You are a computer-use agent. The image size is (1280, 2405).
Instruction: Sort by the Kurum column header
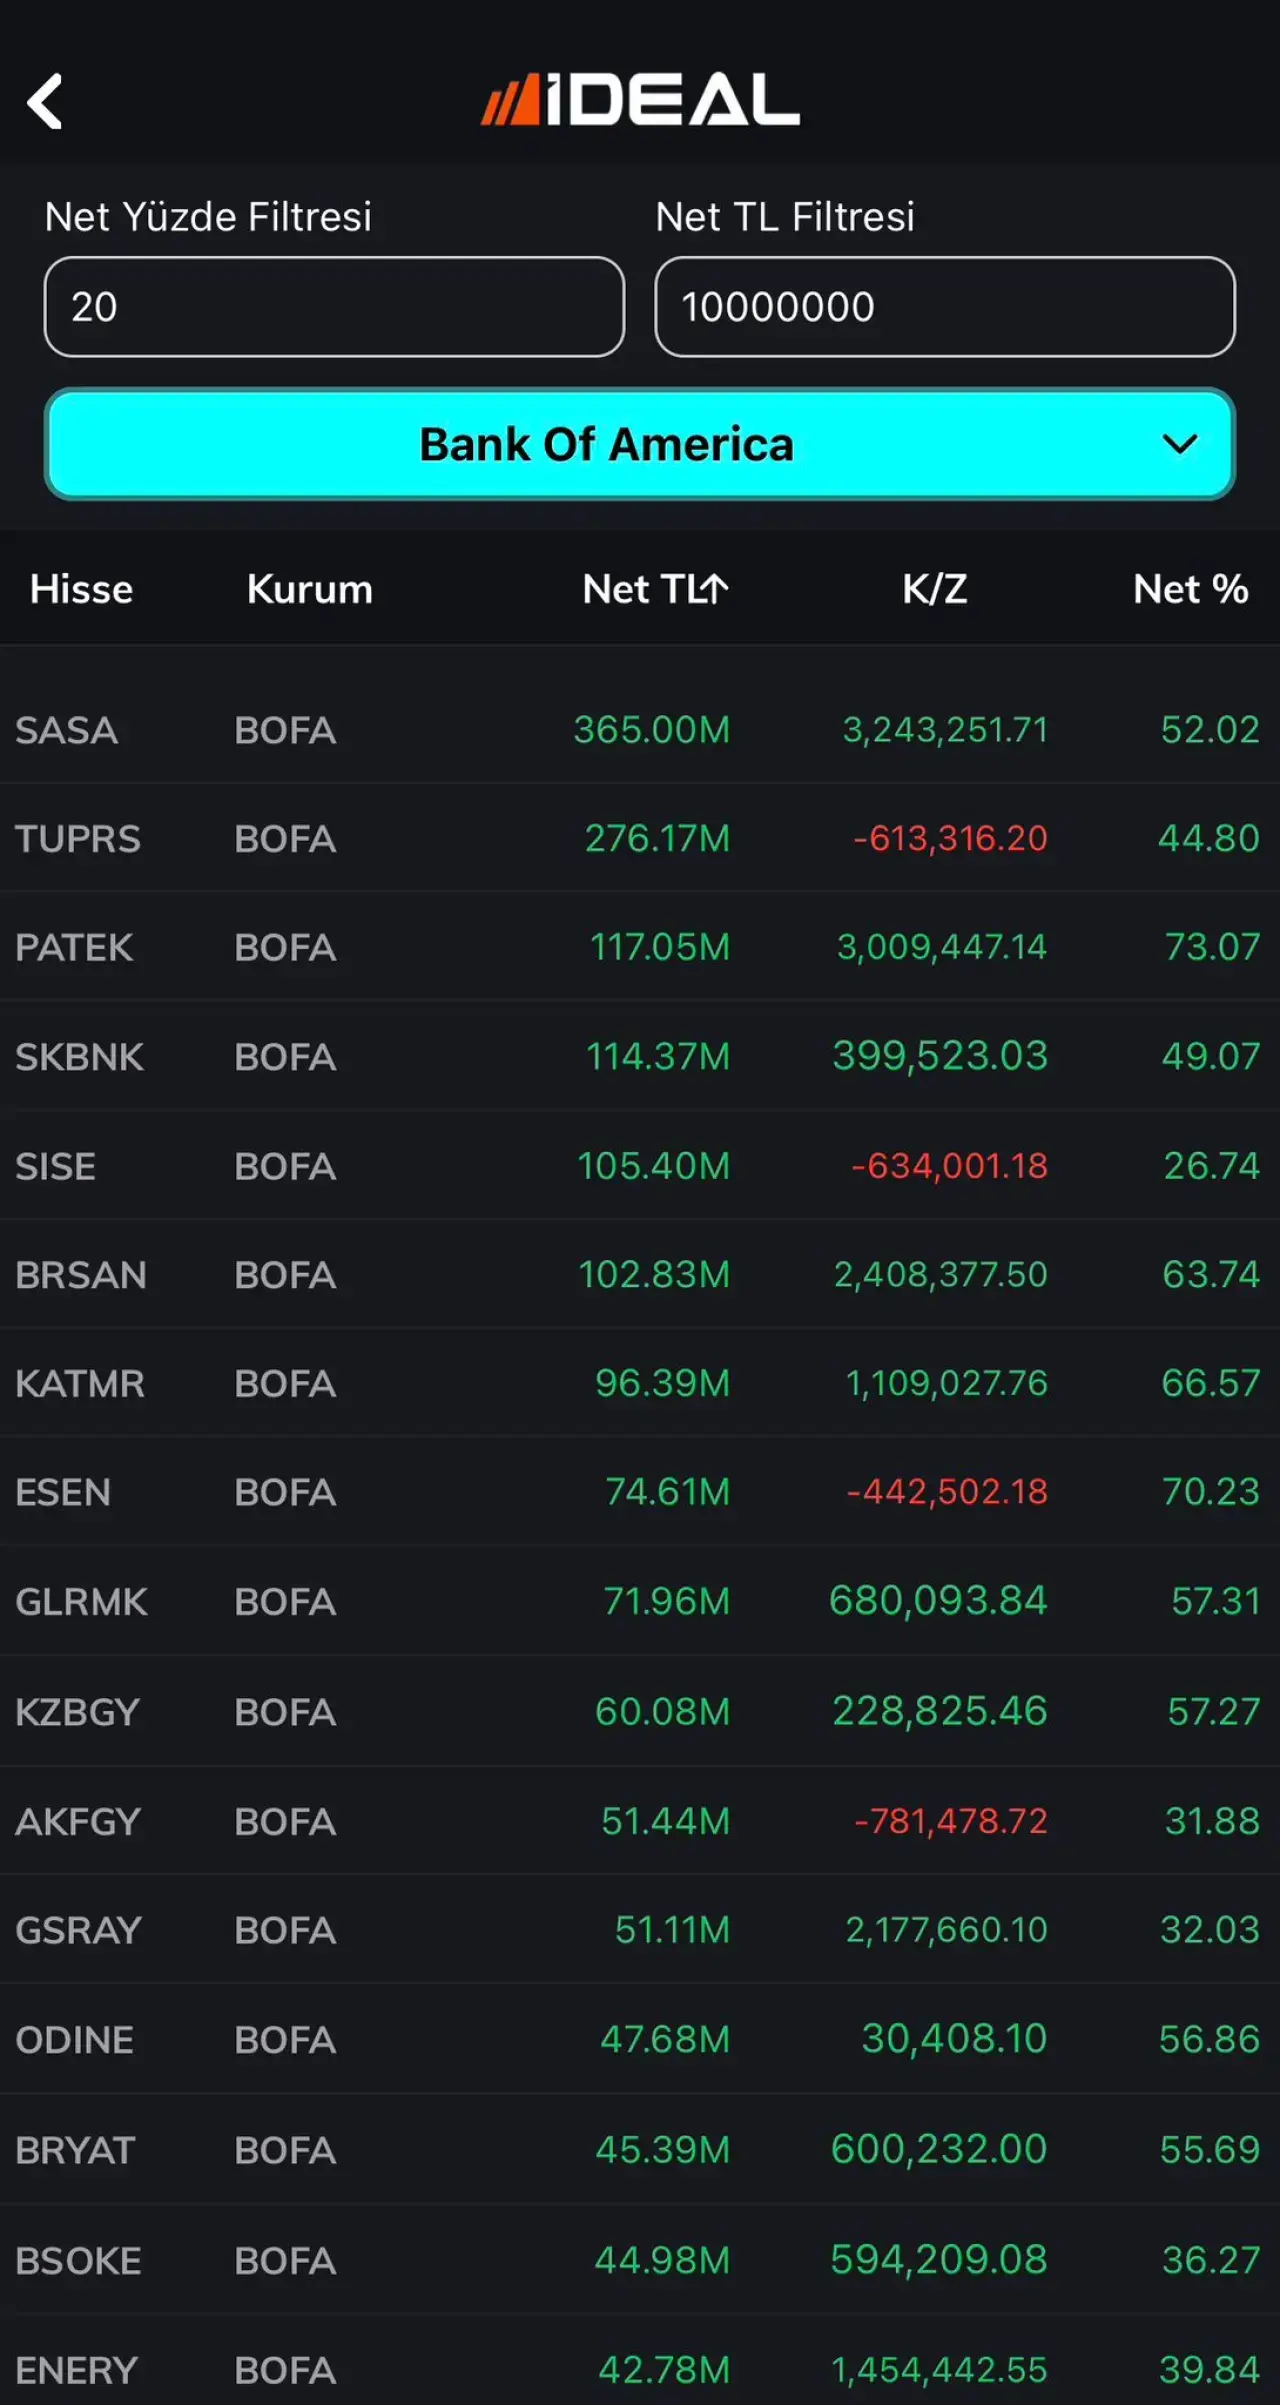click(309, 589)
